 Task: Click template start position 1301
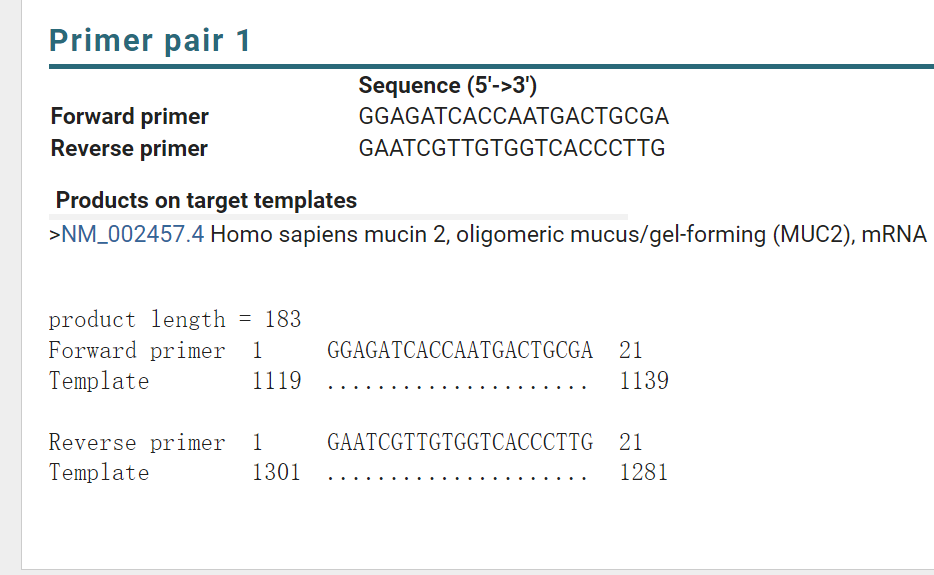point(276,473)
